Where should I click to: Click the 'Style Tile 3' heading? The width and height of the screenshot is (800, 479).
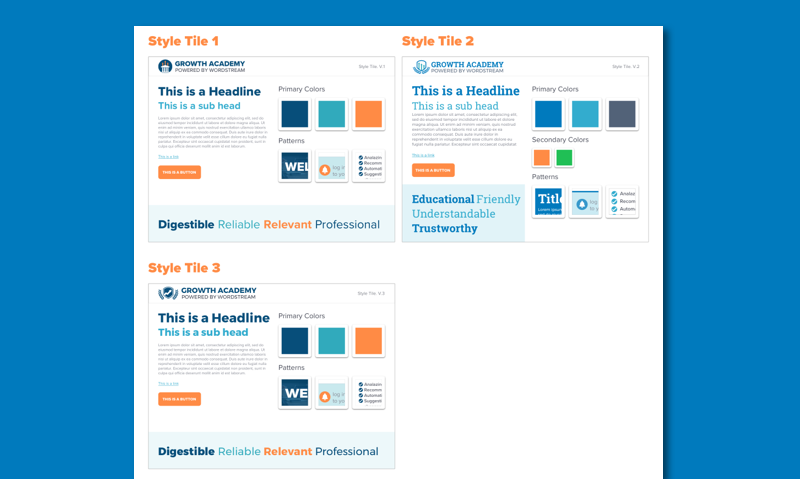(x=184, y=268)
